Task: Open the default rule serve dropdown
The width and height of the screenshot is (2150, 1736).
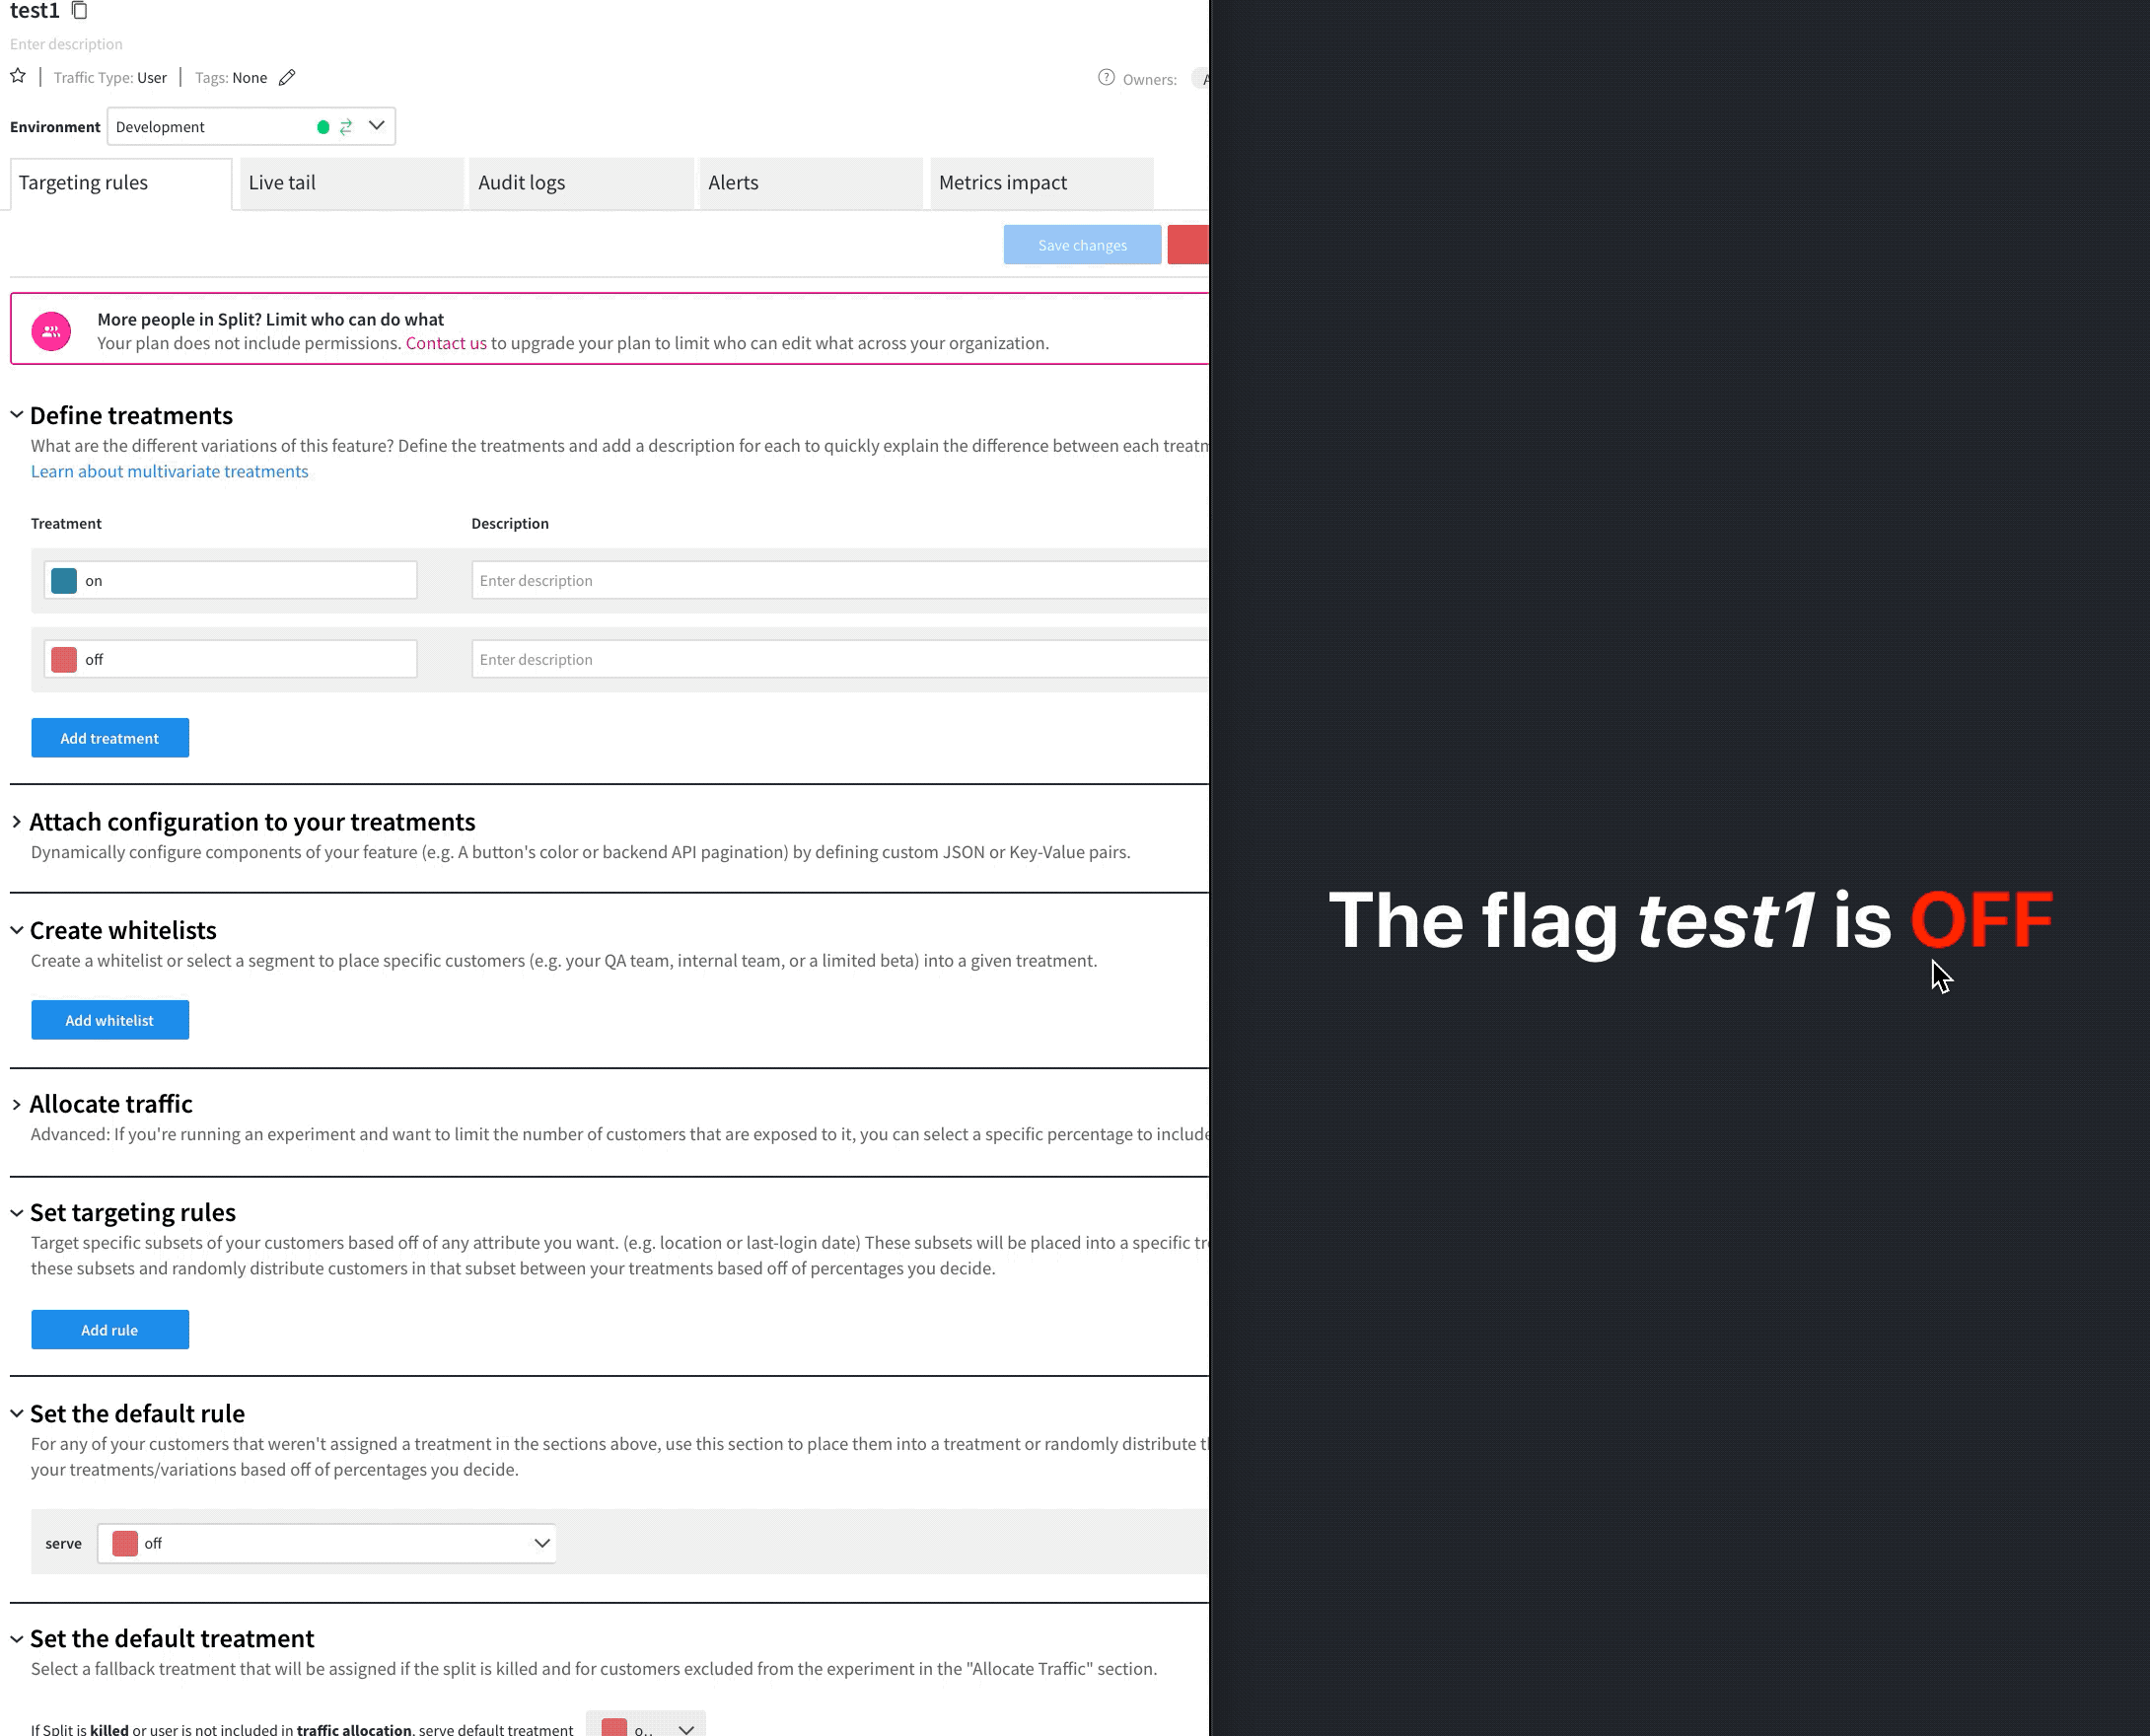Action: (327, 1543)
